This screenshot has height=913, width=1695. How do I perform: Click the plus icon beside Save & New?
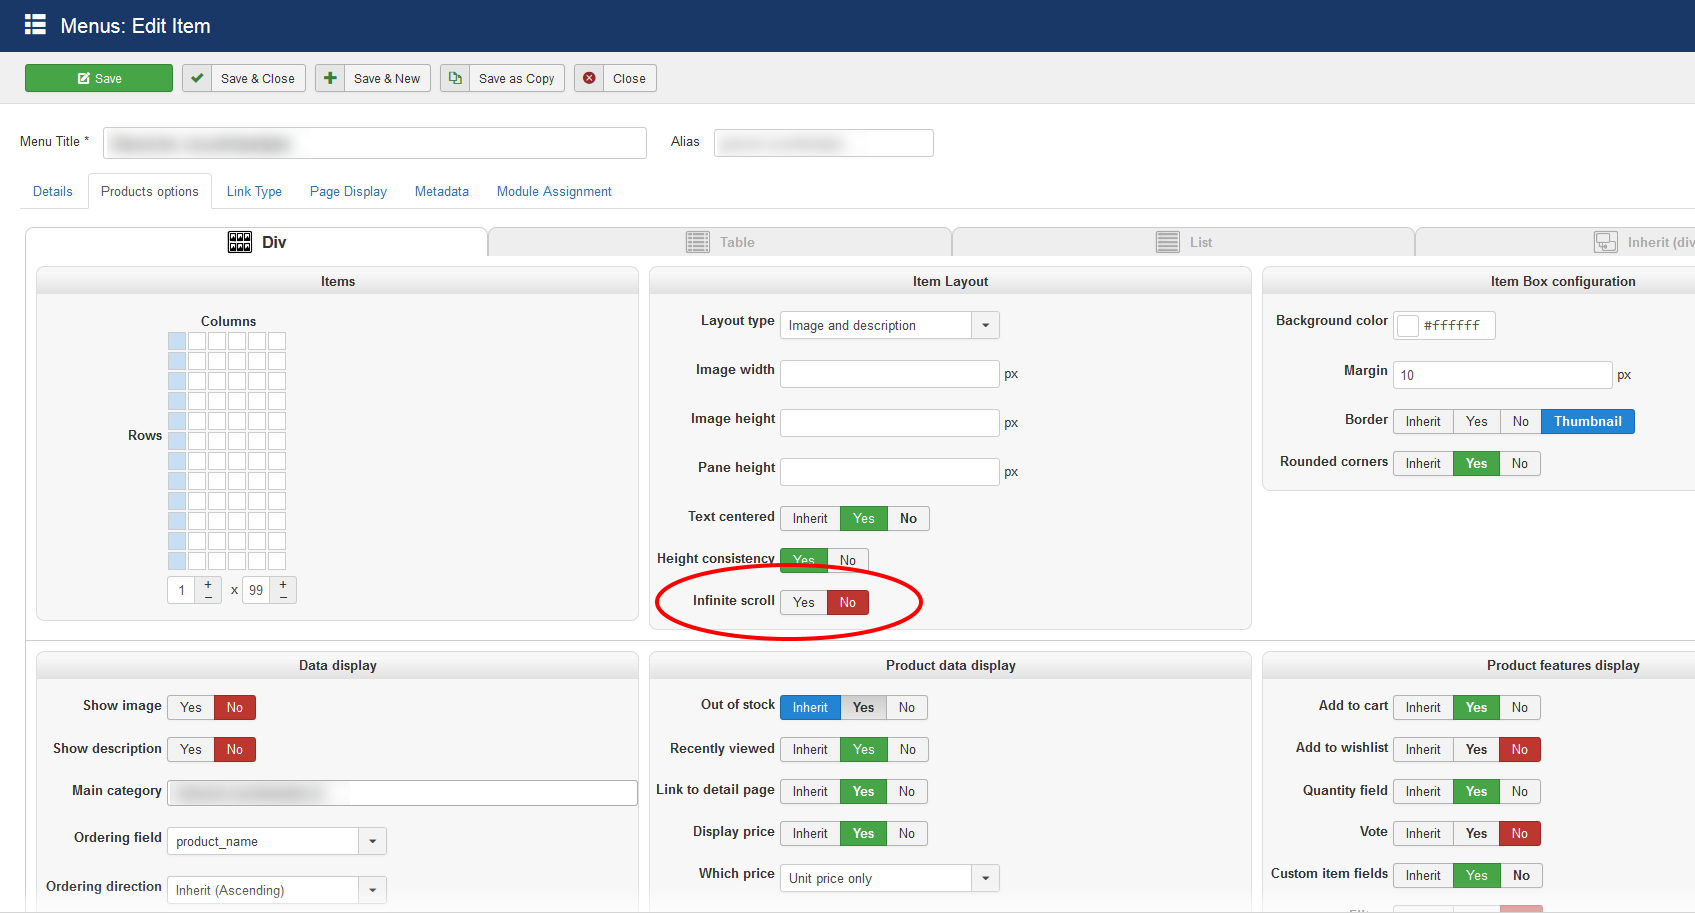tap(330, 78)
